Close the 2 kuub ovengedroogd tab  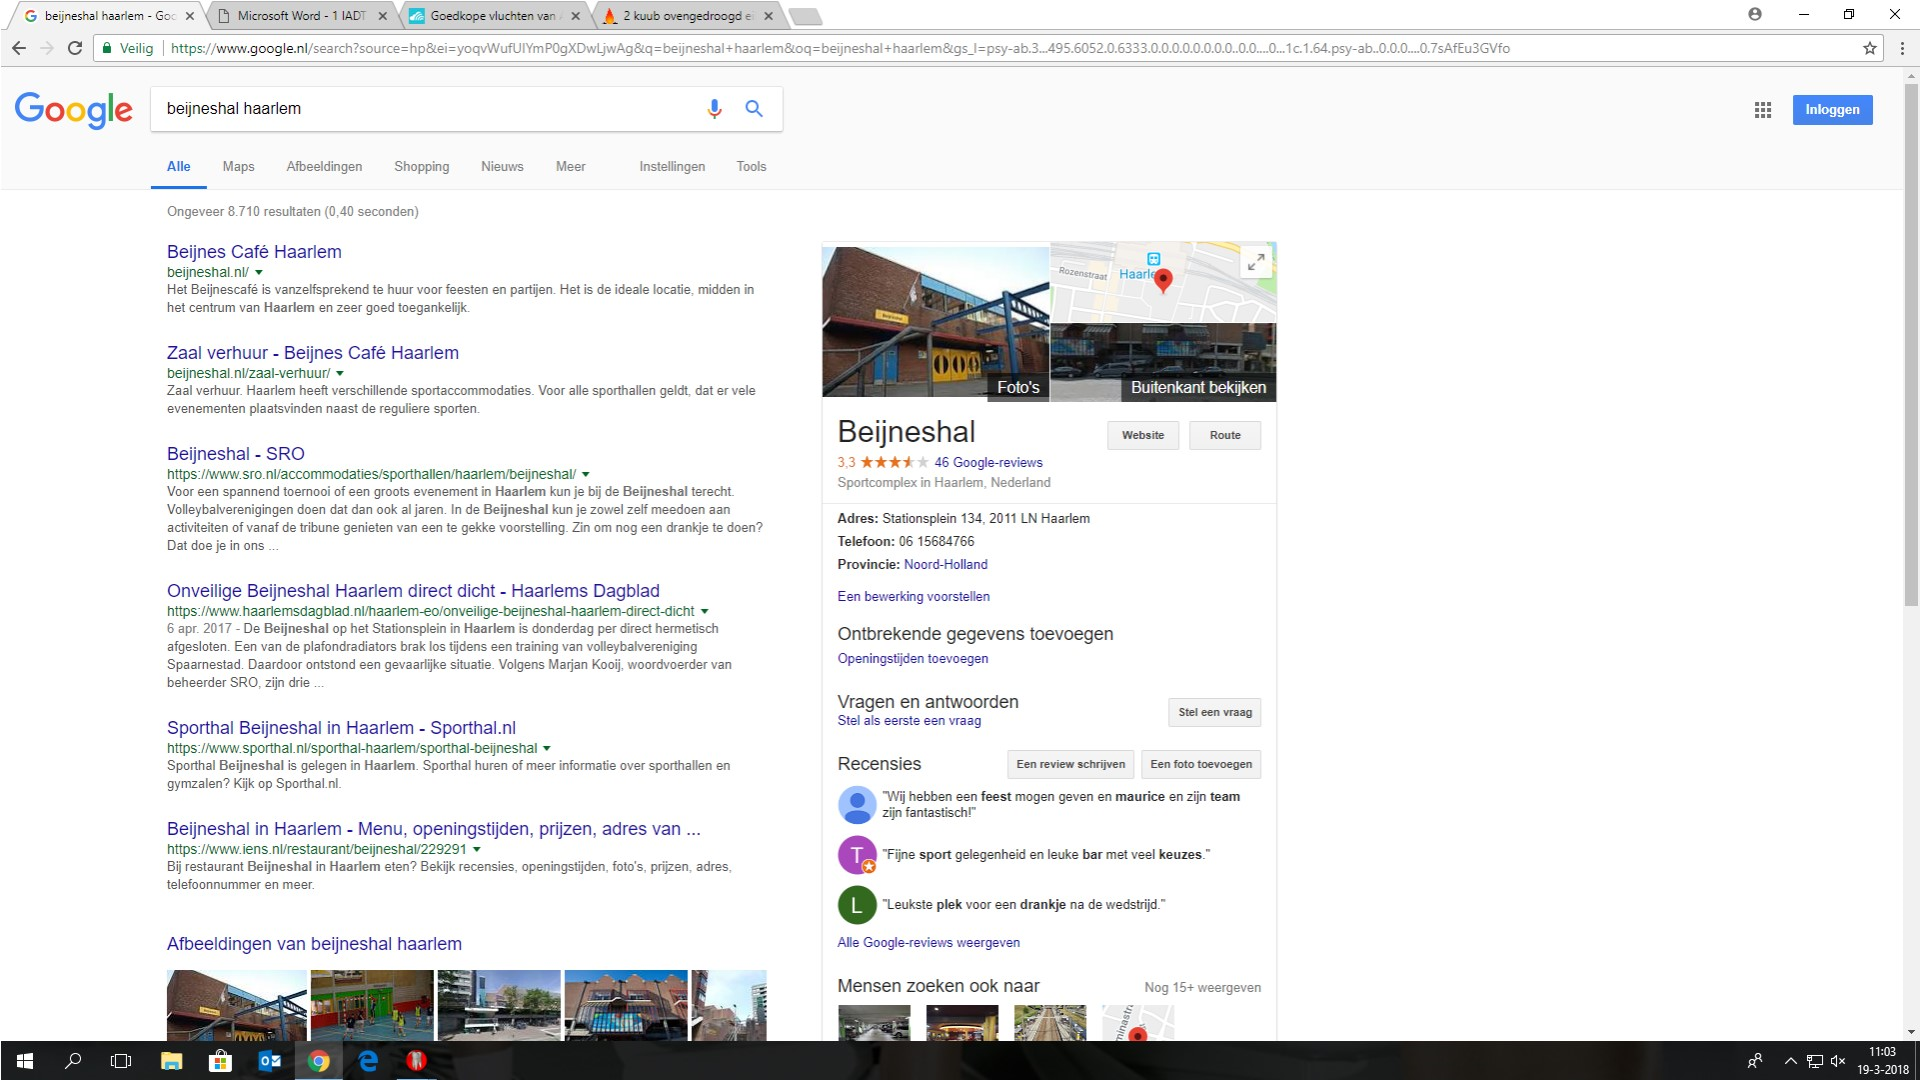[768, 16]
